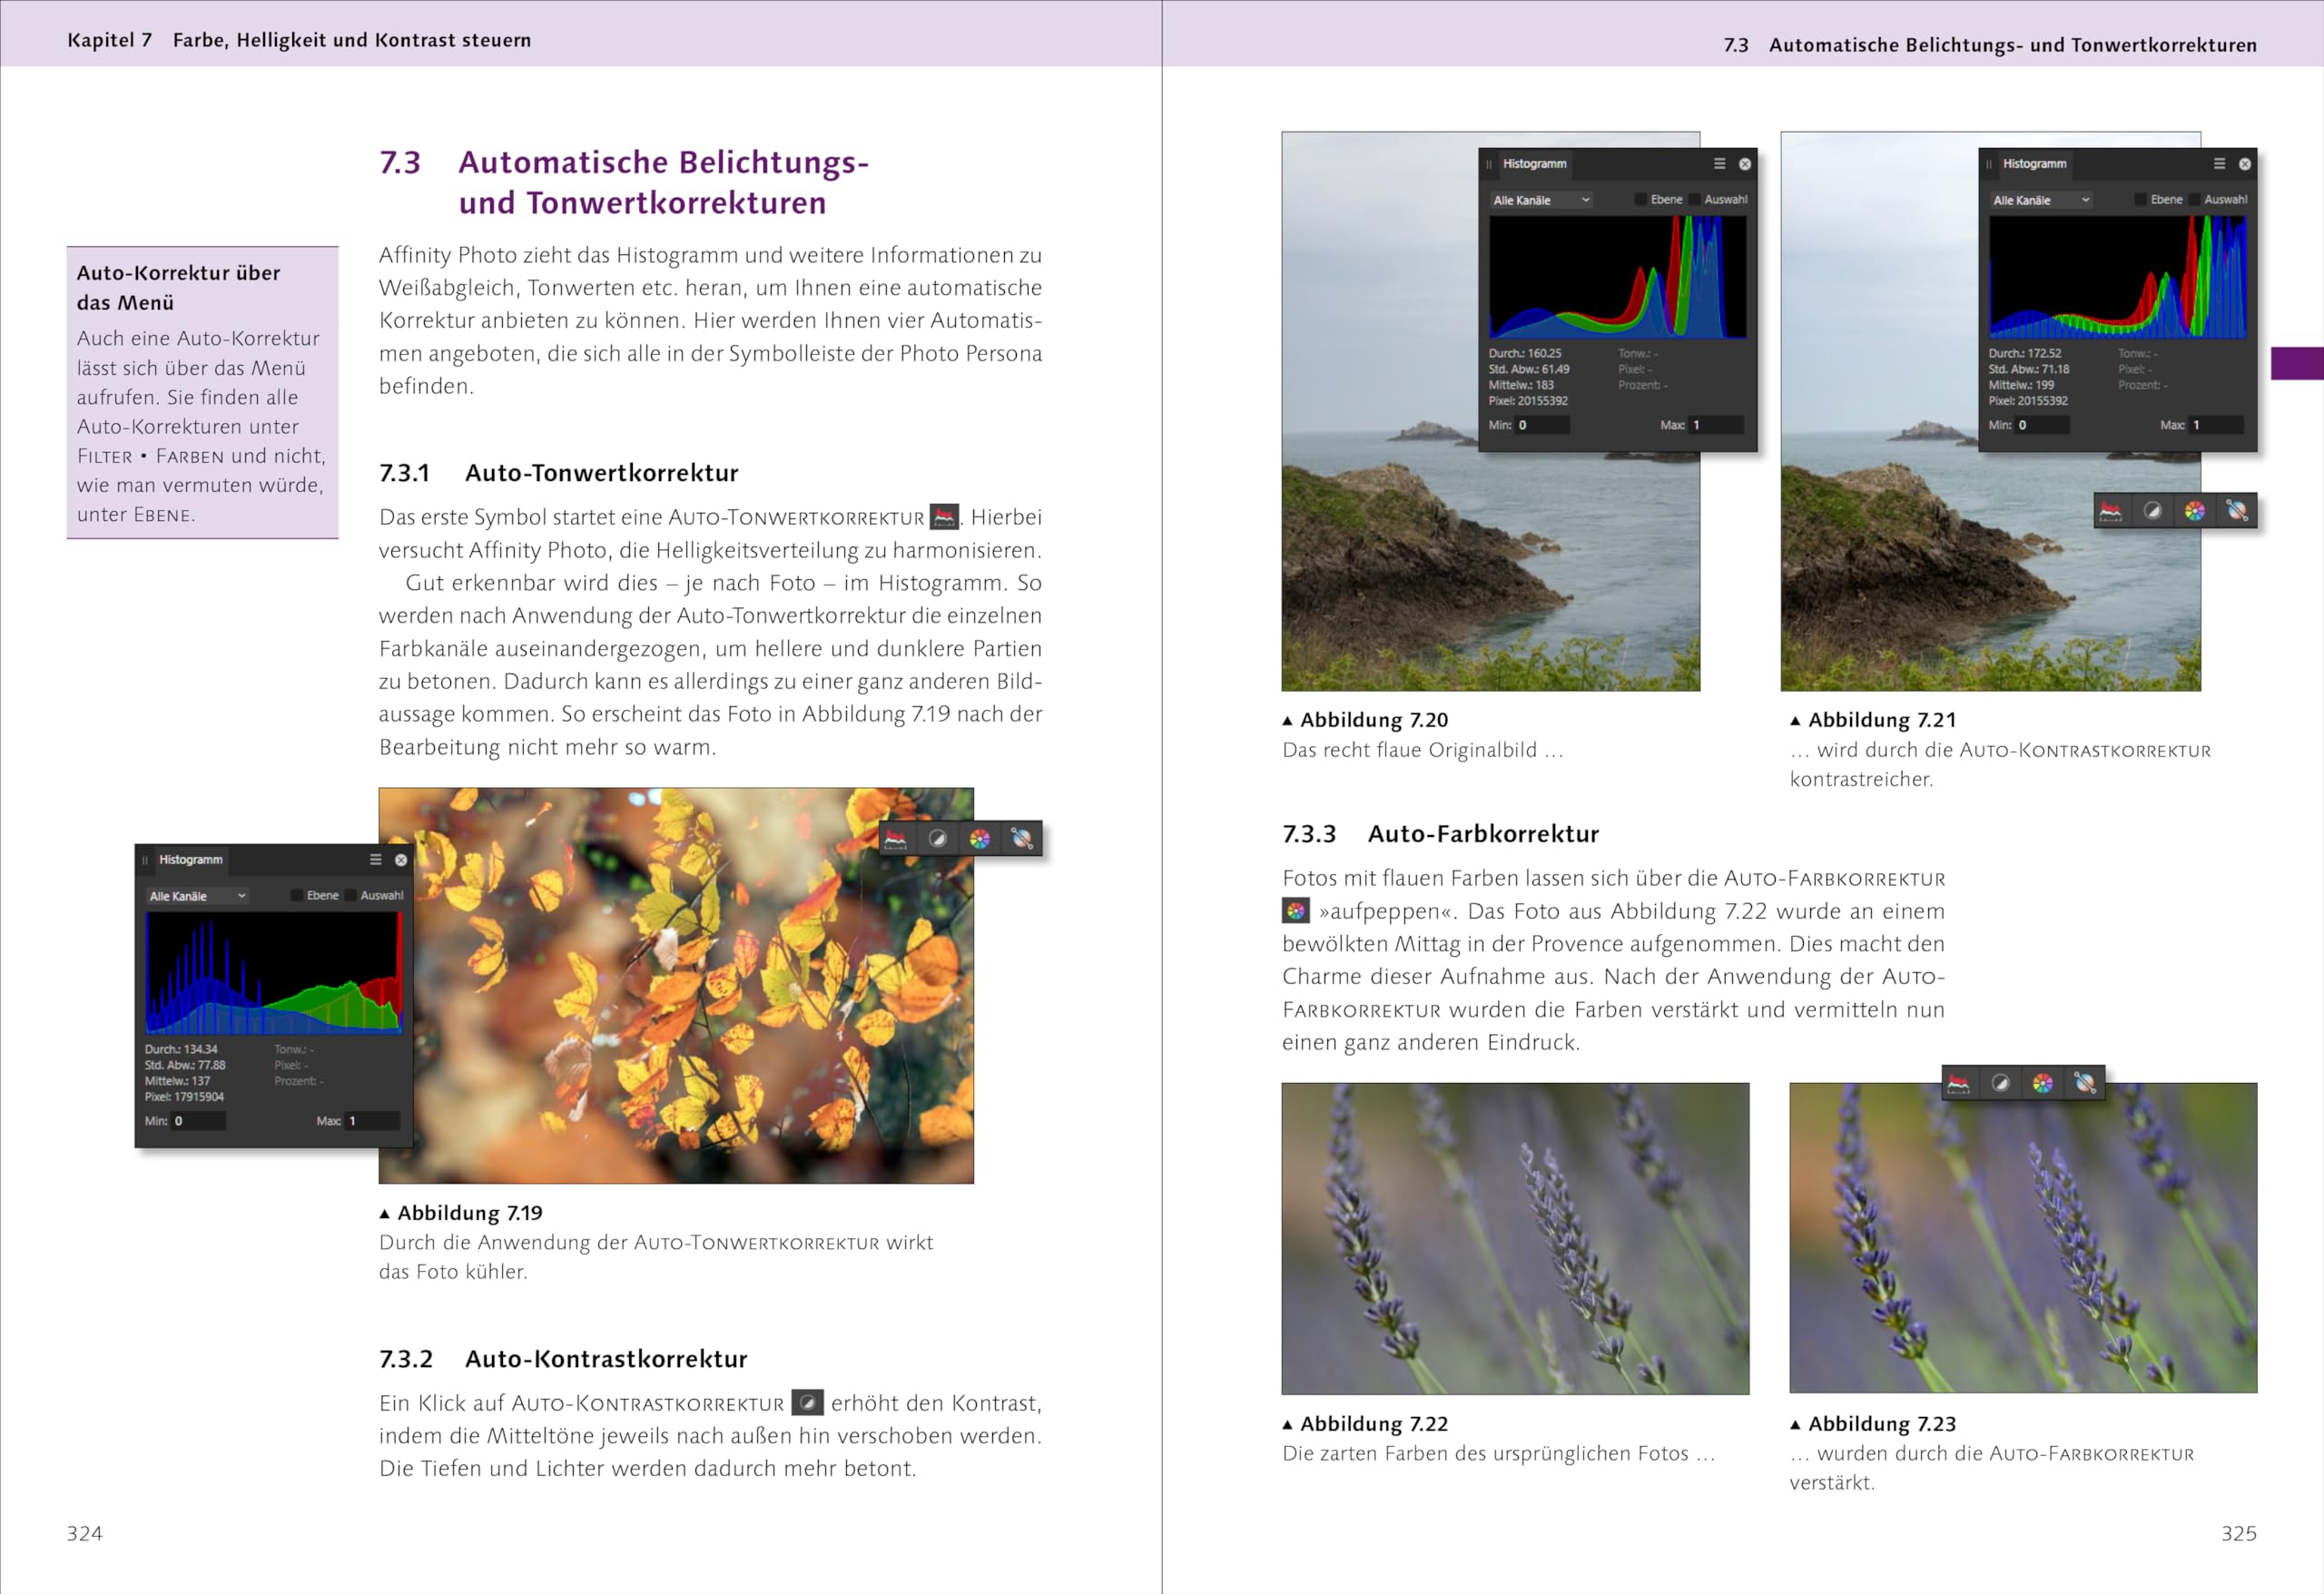Click Auto-Kontrastkorrektur icon in the Abbildung 7.21 toolbar
The height and width of the screenshot is (1594, 2324).
tap(2153, 512)
